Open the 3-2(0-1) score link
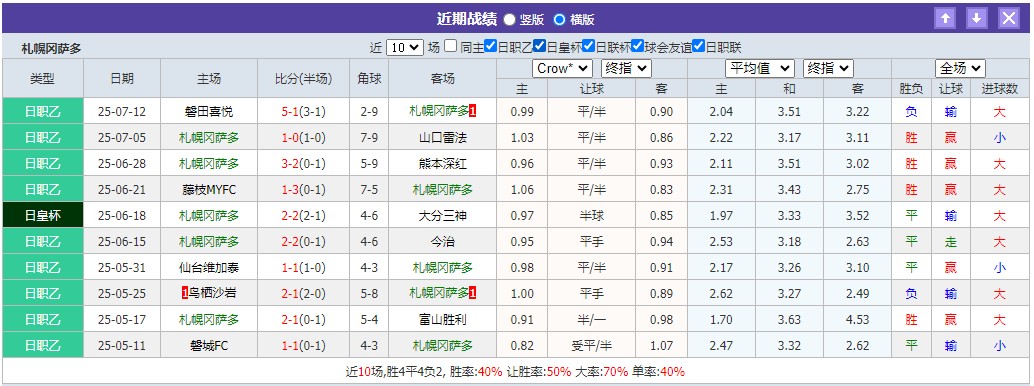 point(303,164)
